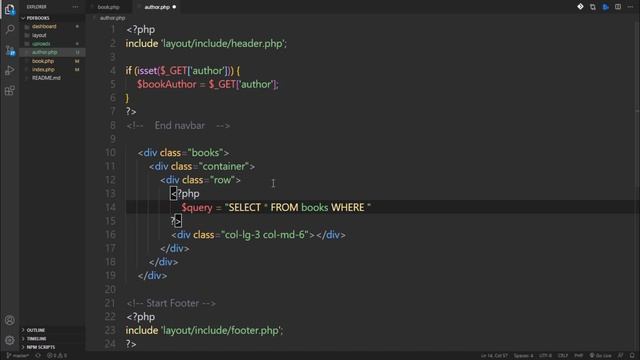Switch to the book.php tab
640x360 pixels.
tap(109, 7)
